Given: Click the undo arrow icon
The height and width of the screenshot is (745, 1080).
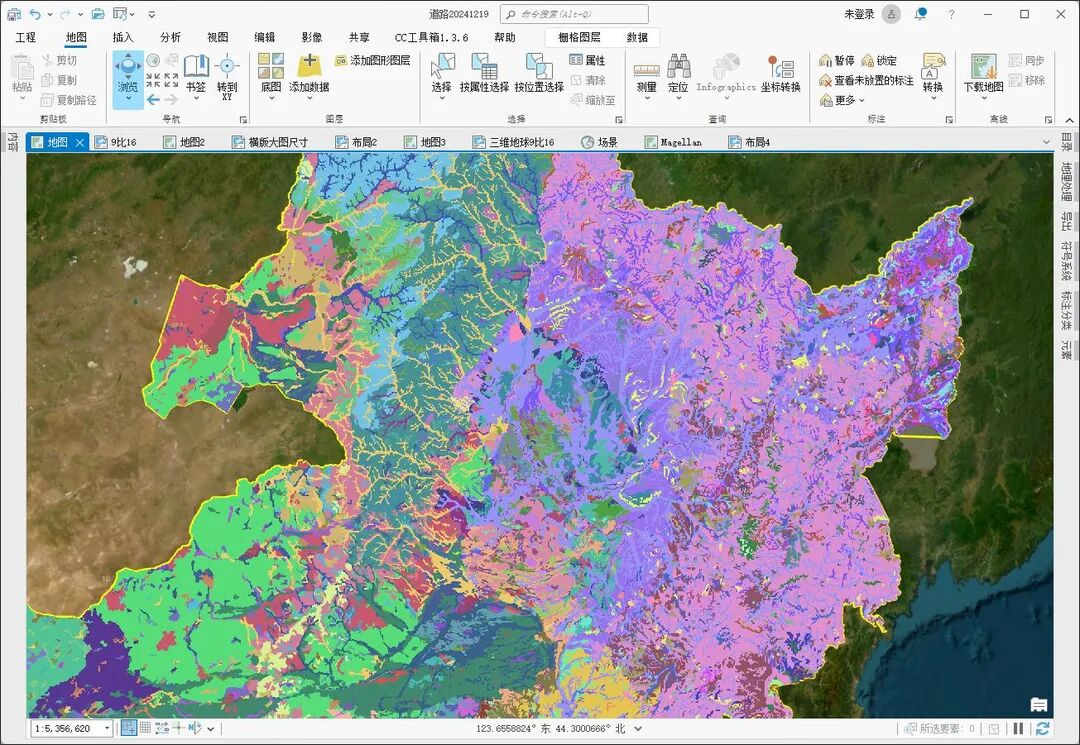Looking at the screenshot, I should 34,14.
